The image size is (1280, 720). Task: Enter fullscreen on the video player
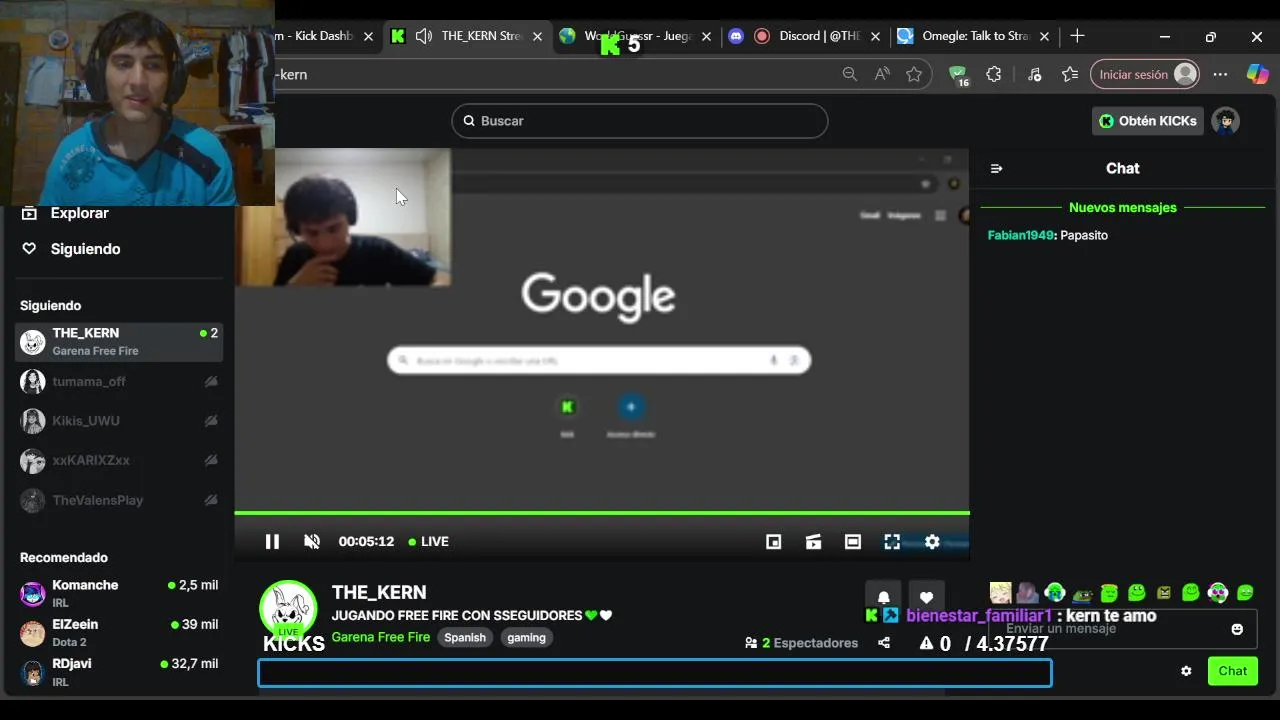pos(892,541)
